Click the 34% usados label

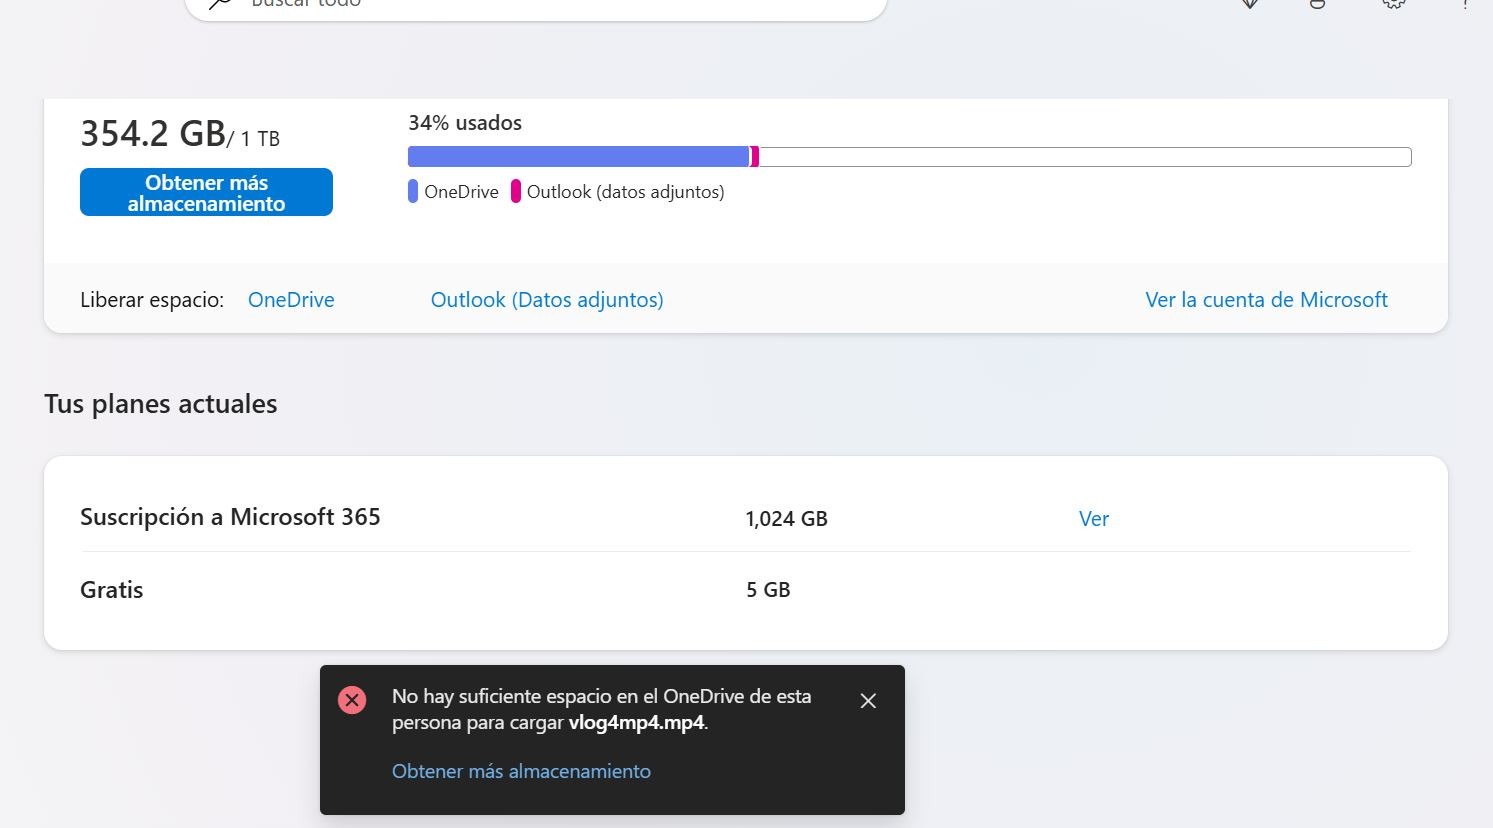pos(465,123)
